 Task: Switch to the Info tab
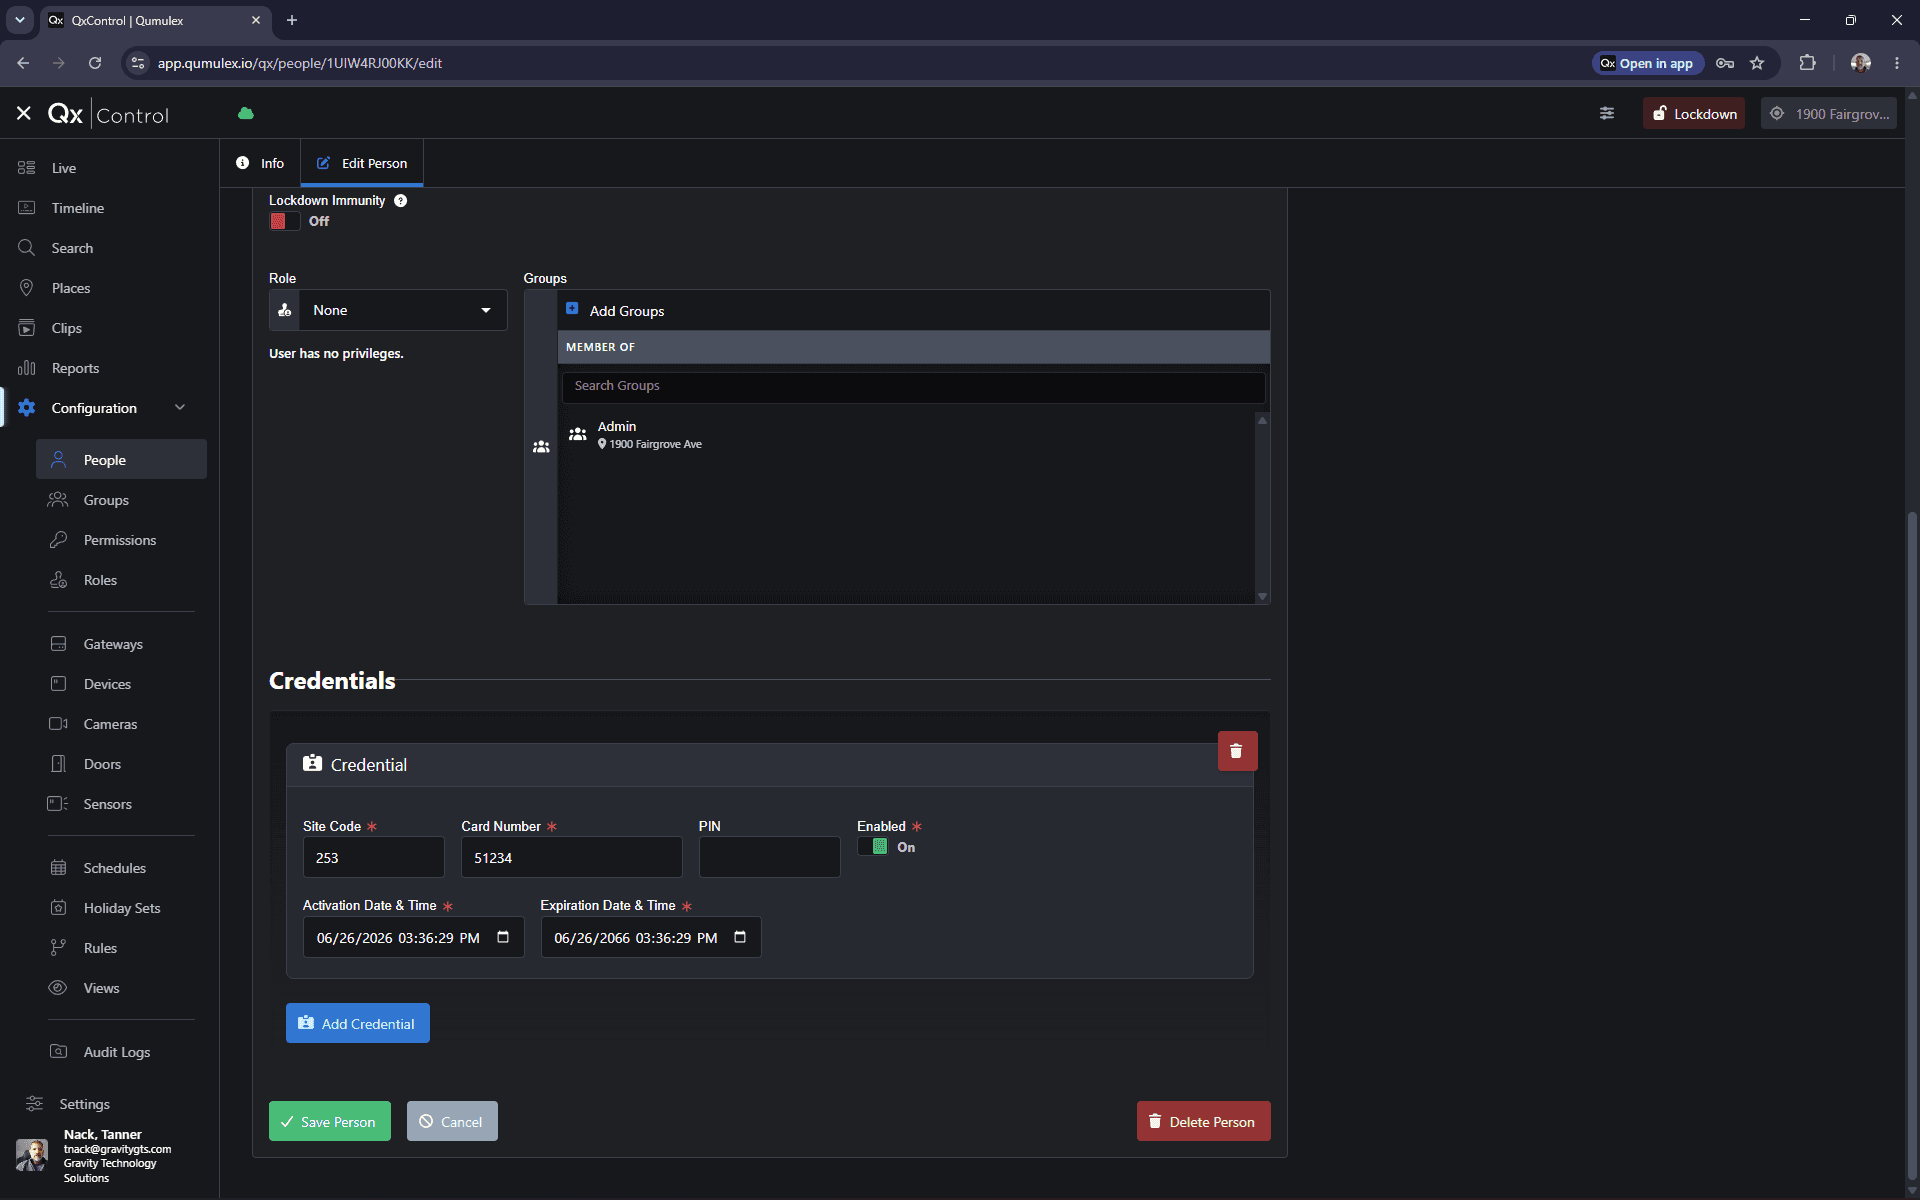coord(260,163)
